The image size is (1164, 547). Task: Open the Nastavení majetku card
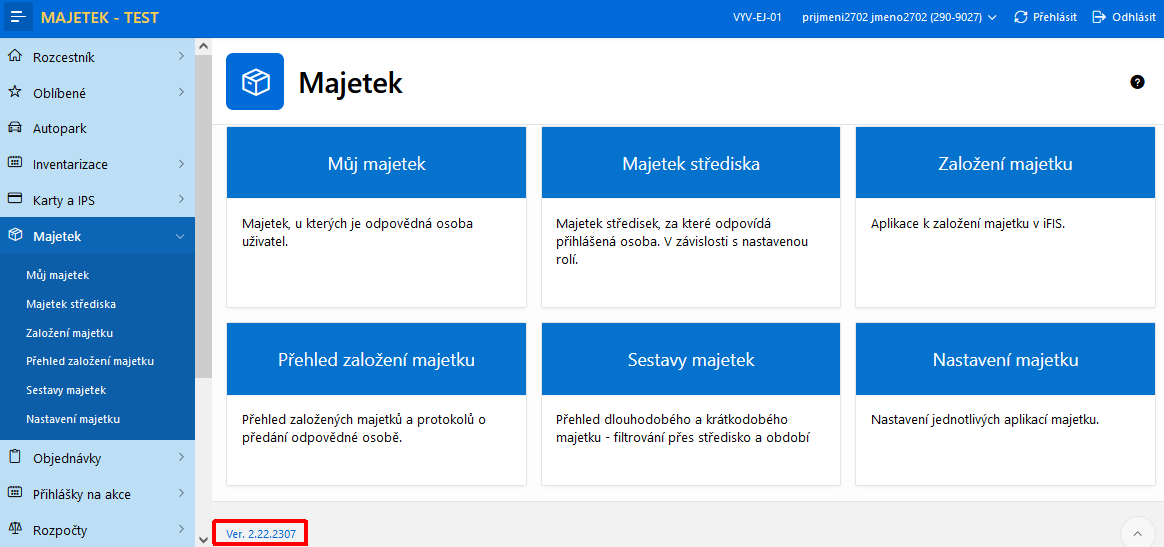[1005, 404]
